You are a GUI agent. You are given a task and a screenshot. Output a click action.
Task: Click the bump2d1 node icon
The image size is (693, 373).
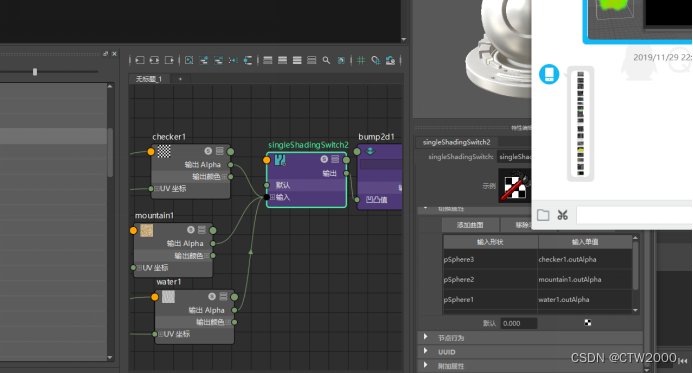click(x=369, y=152)
